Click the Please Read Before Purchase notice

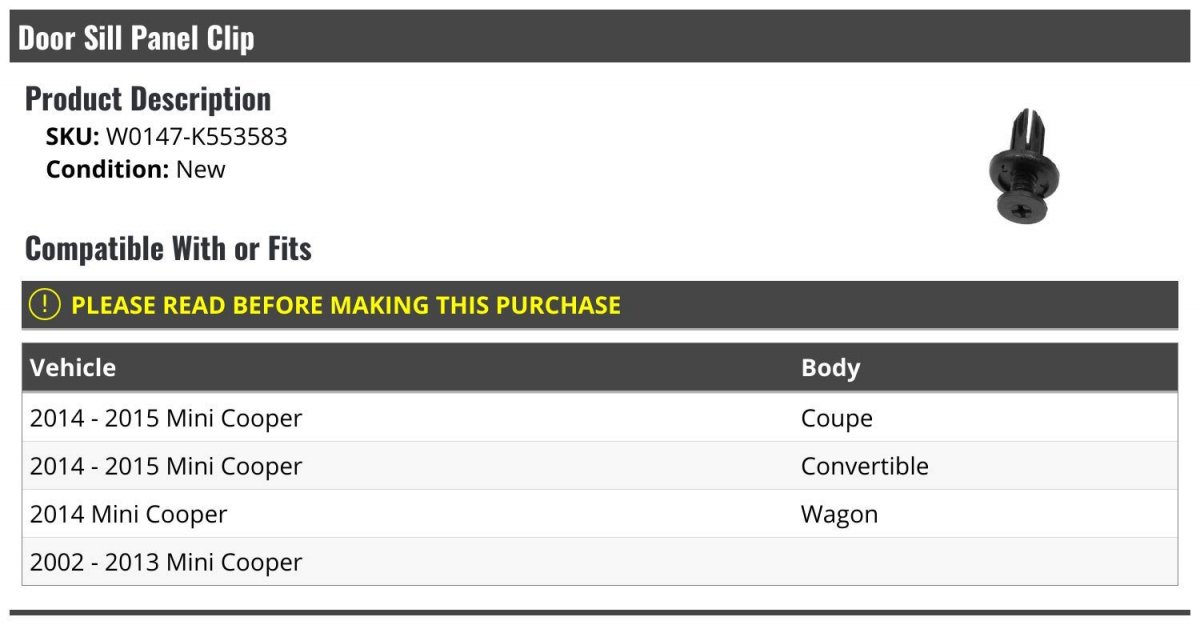[x=346, y=305]
